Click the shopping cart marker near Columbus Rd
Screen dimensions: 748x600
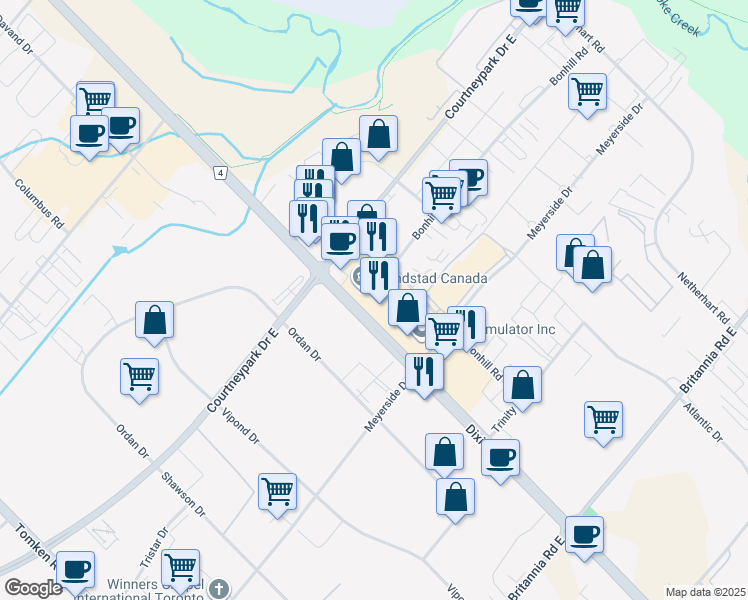[95, 100]
